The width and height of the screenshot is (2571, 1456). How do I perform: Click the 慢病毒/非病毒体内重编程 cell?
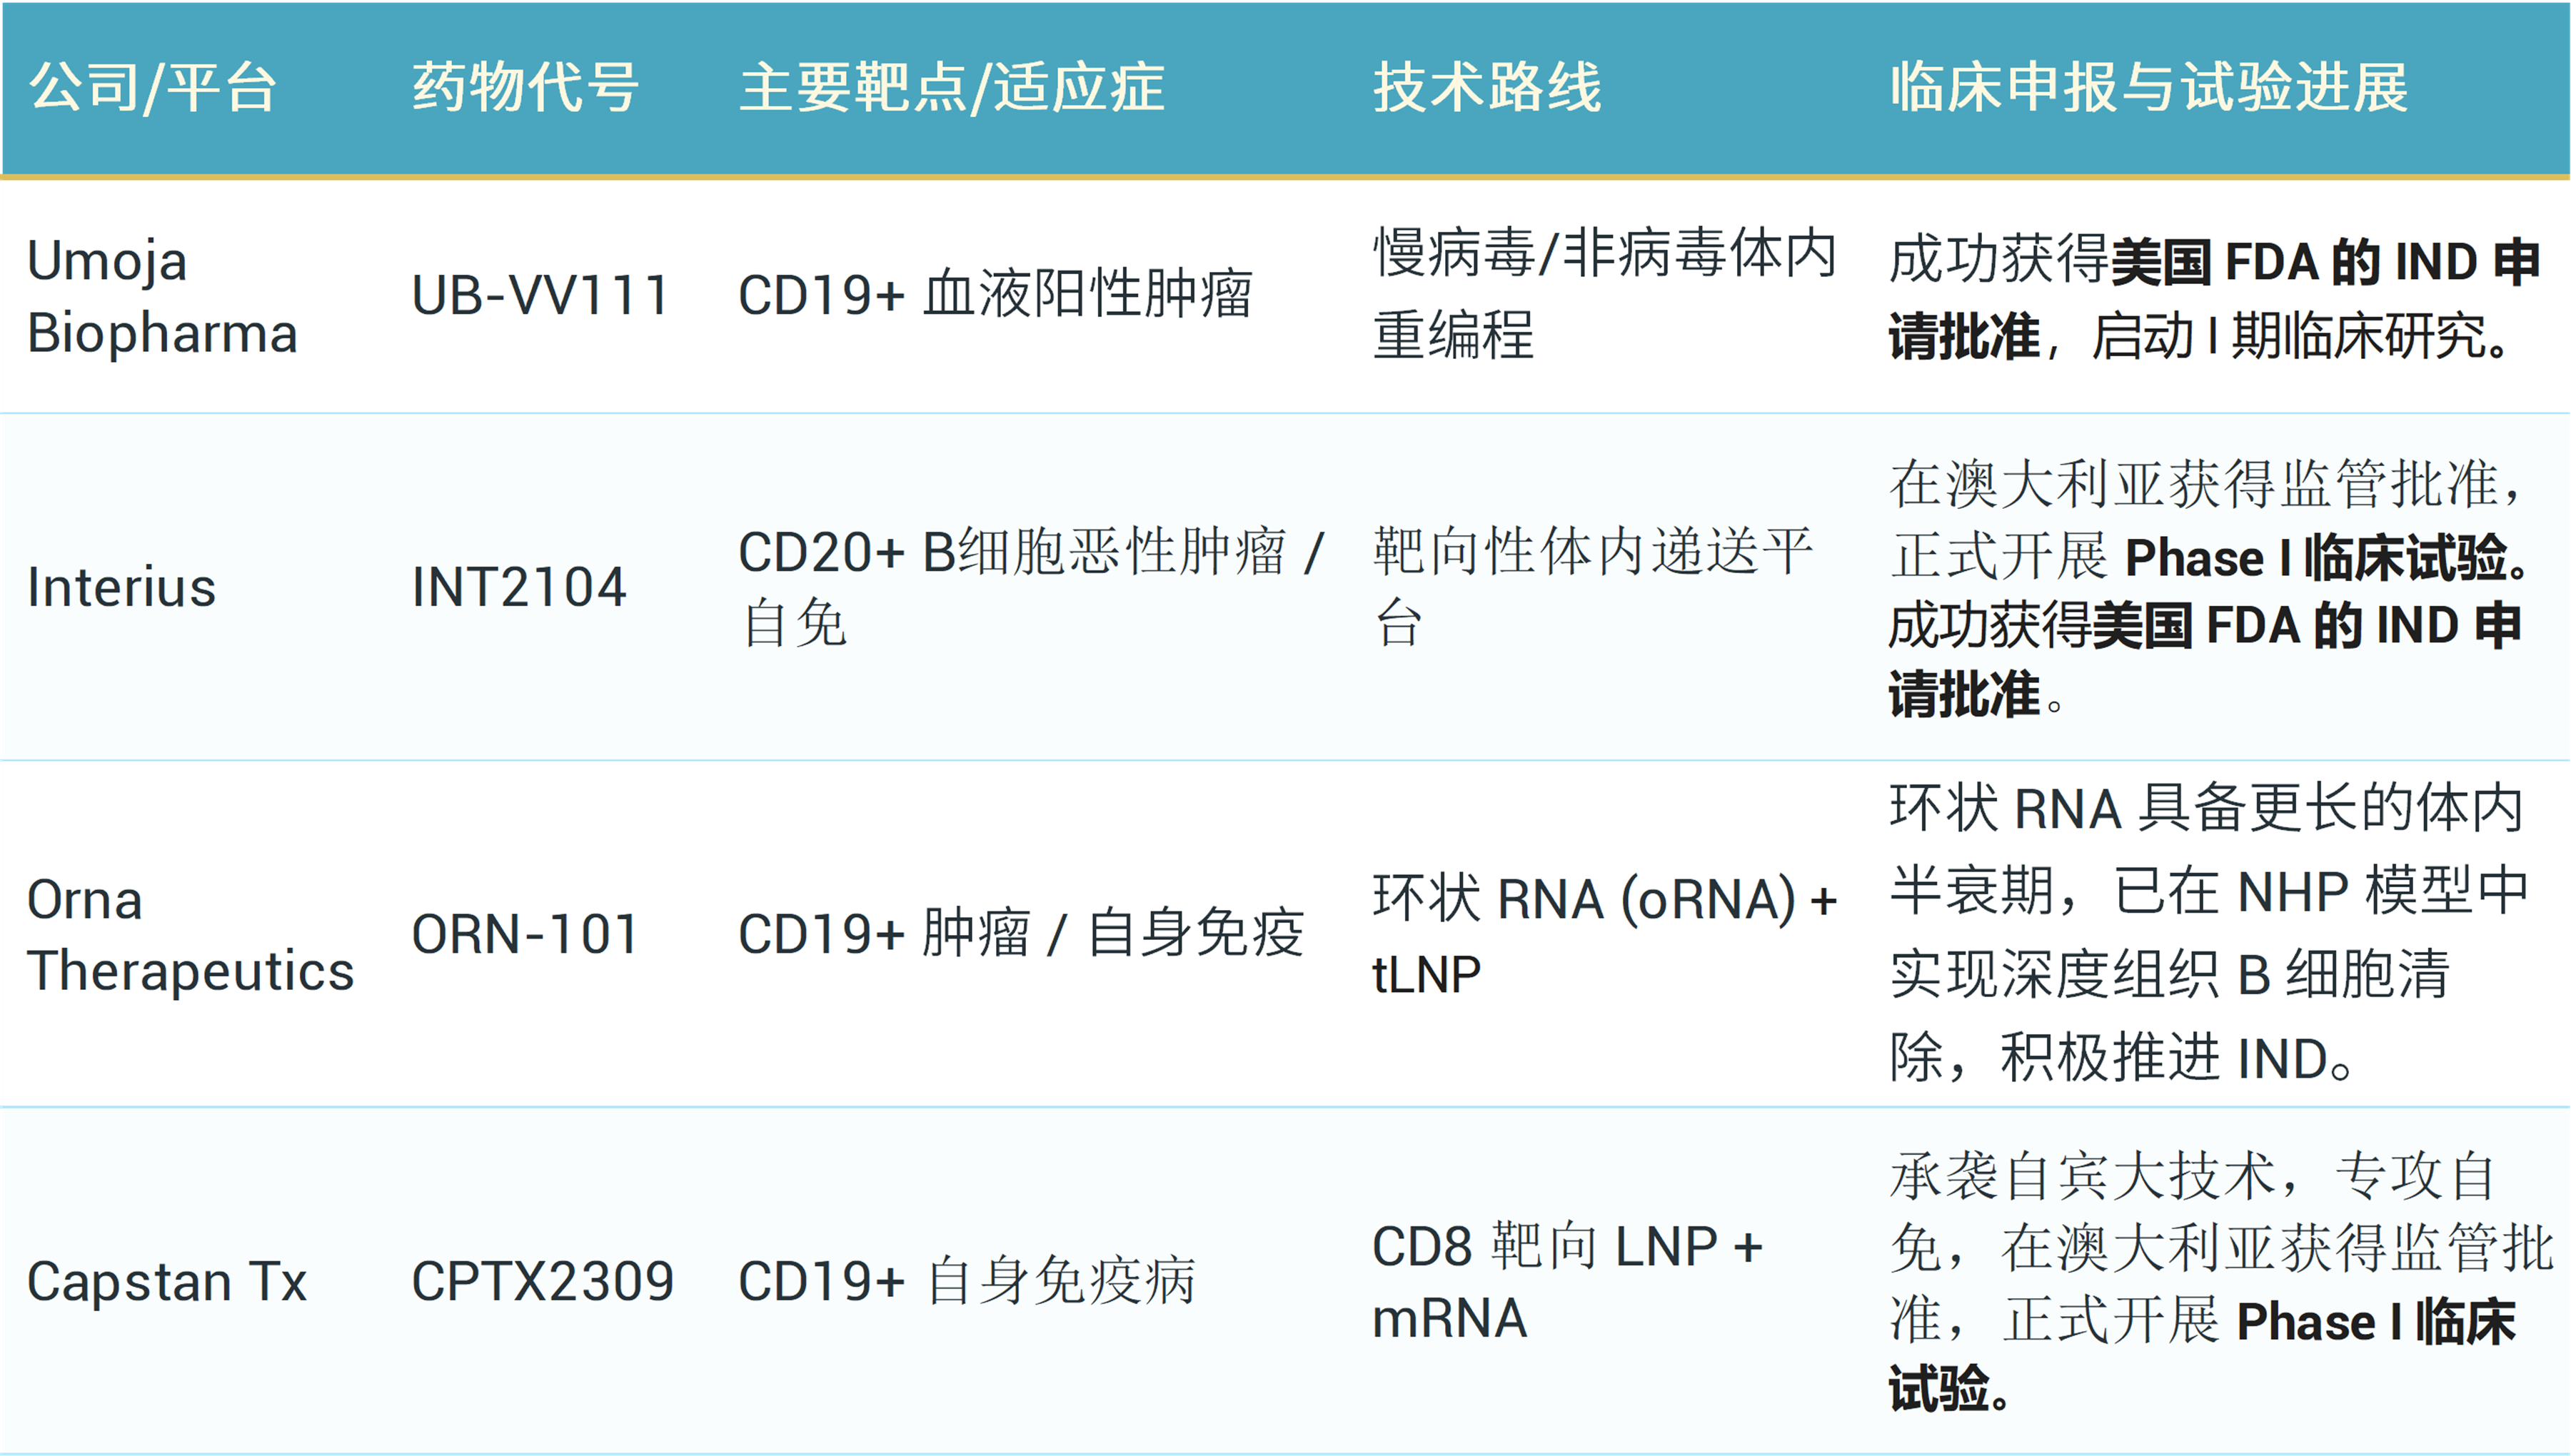coord(1604,294)
